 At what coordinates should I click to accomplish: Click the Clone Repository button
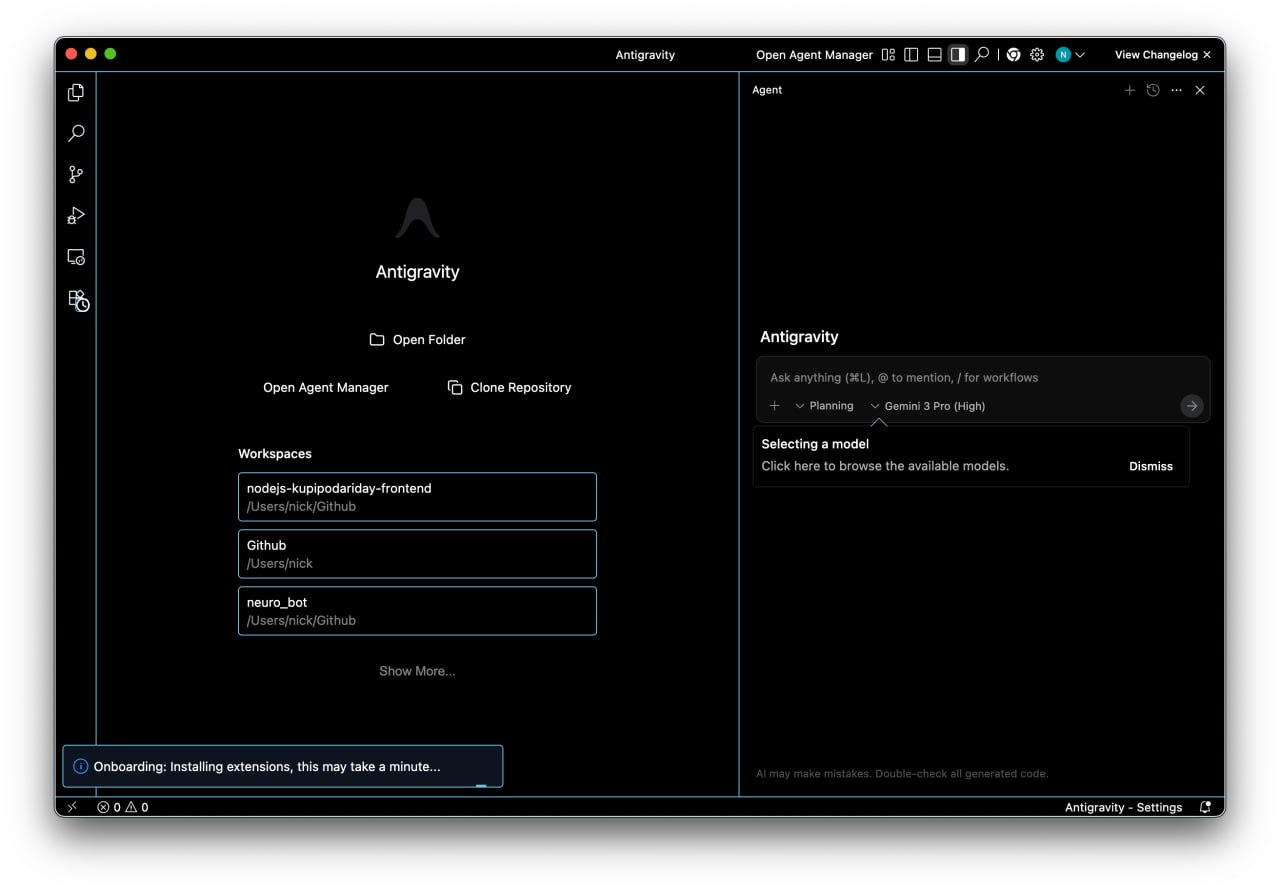pos(509,388)
